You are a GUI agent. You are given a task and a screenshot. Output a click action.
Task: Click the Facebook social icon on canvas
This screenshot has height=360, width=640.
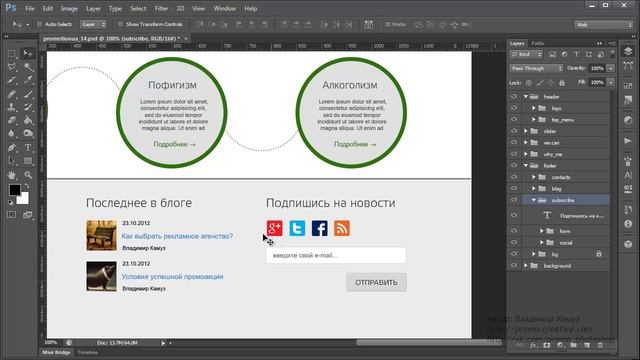[x=320, y=228]
